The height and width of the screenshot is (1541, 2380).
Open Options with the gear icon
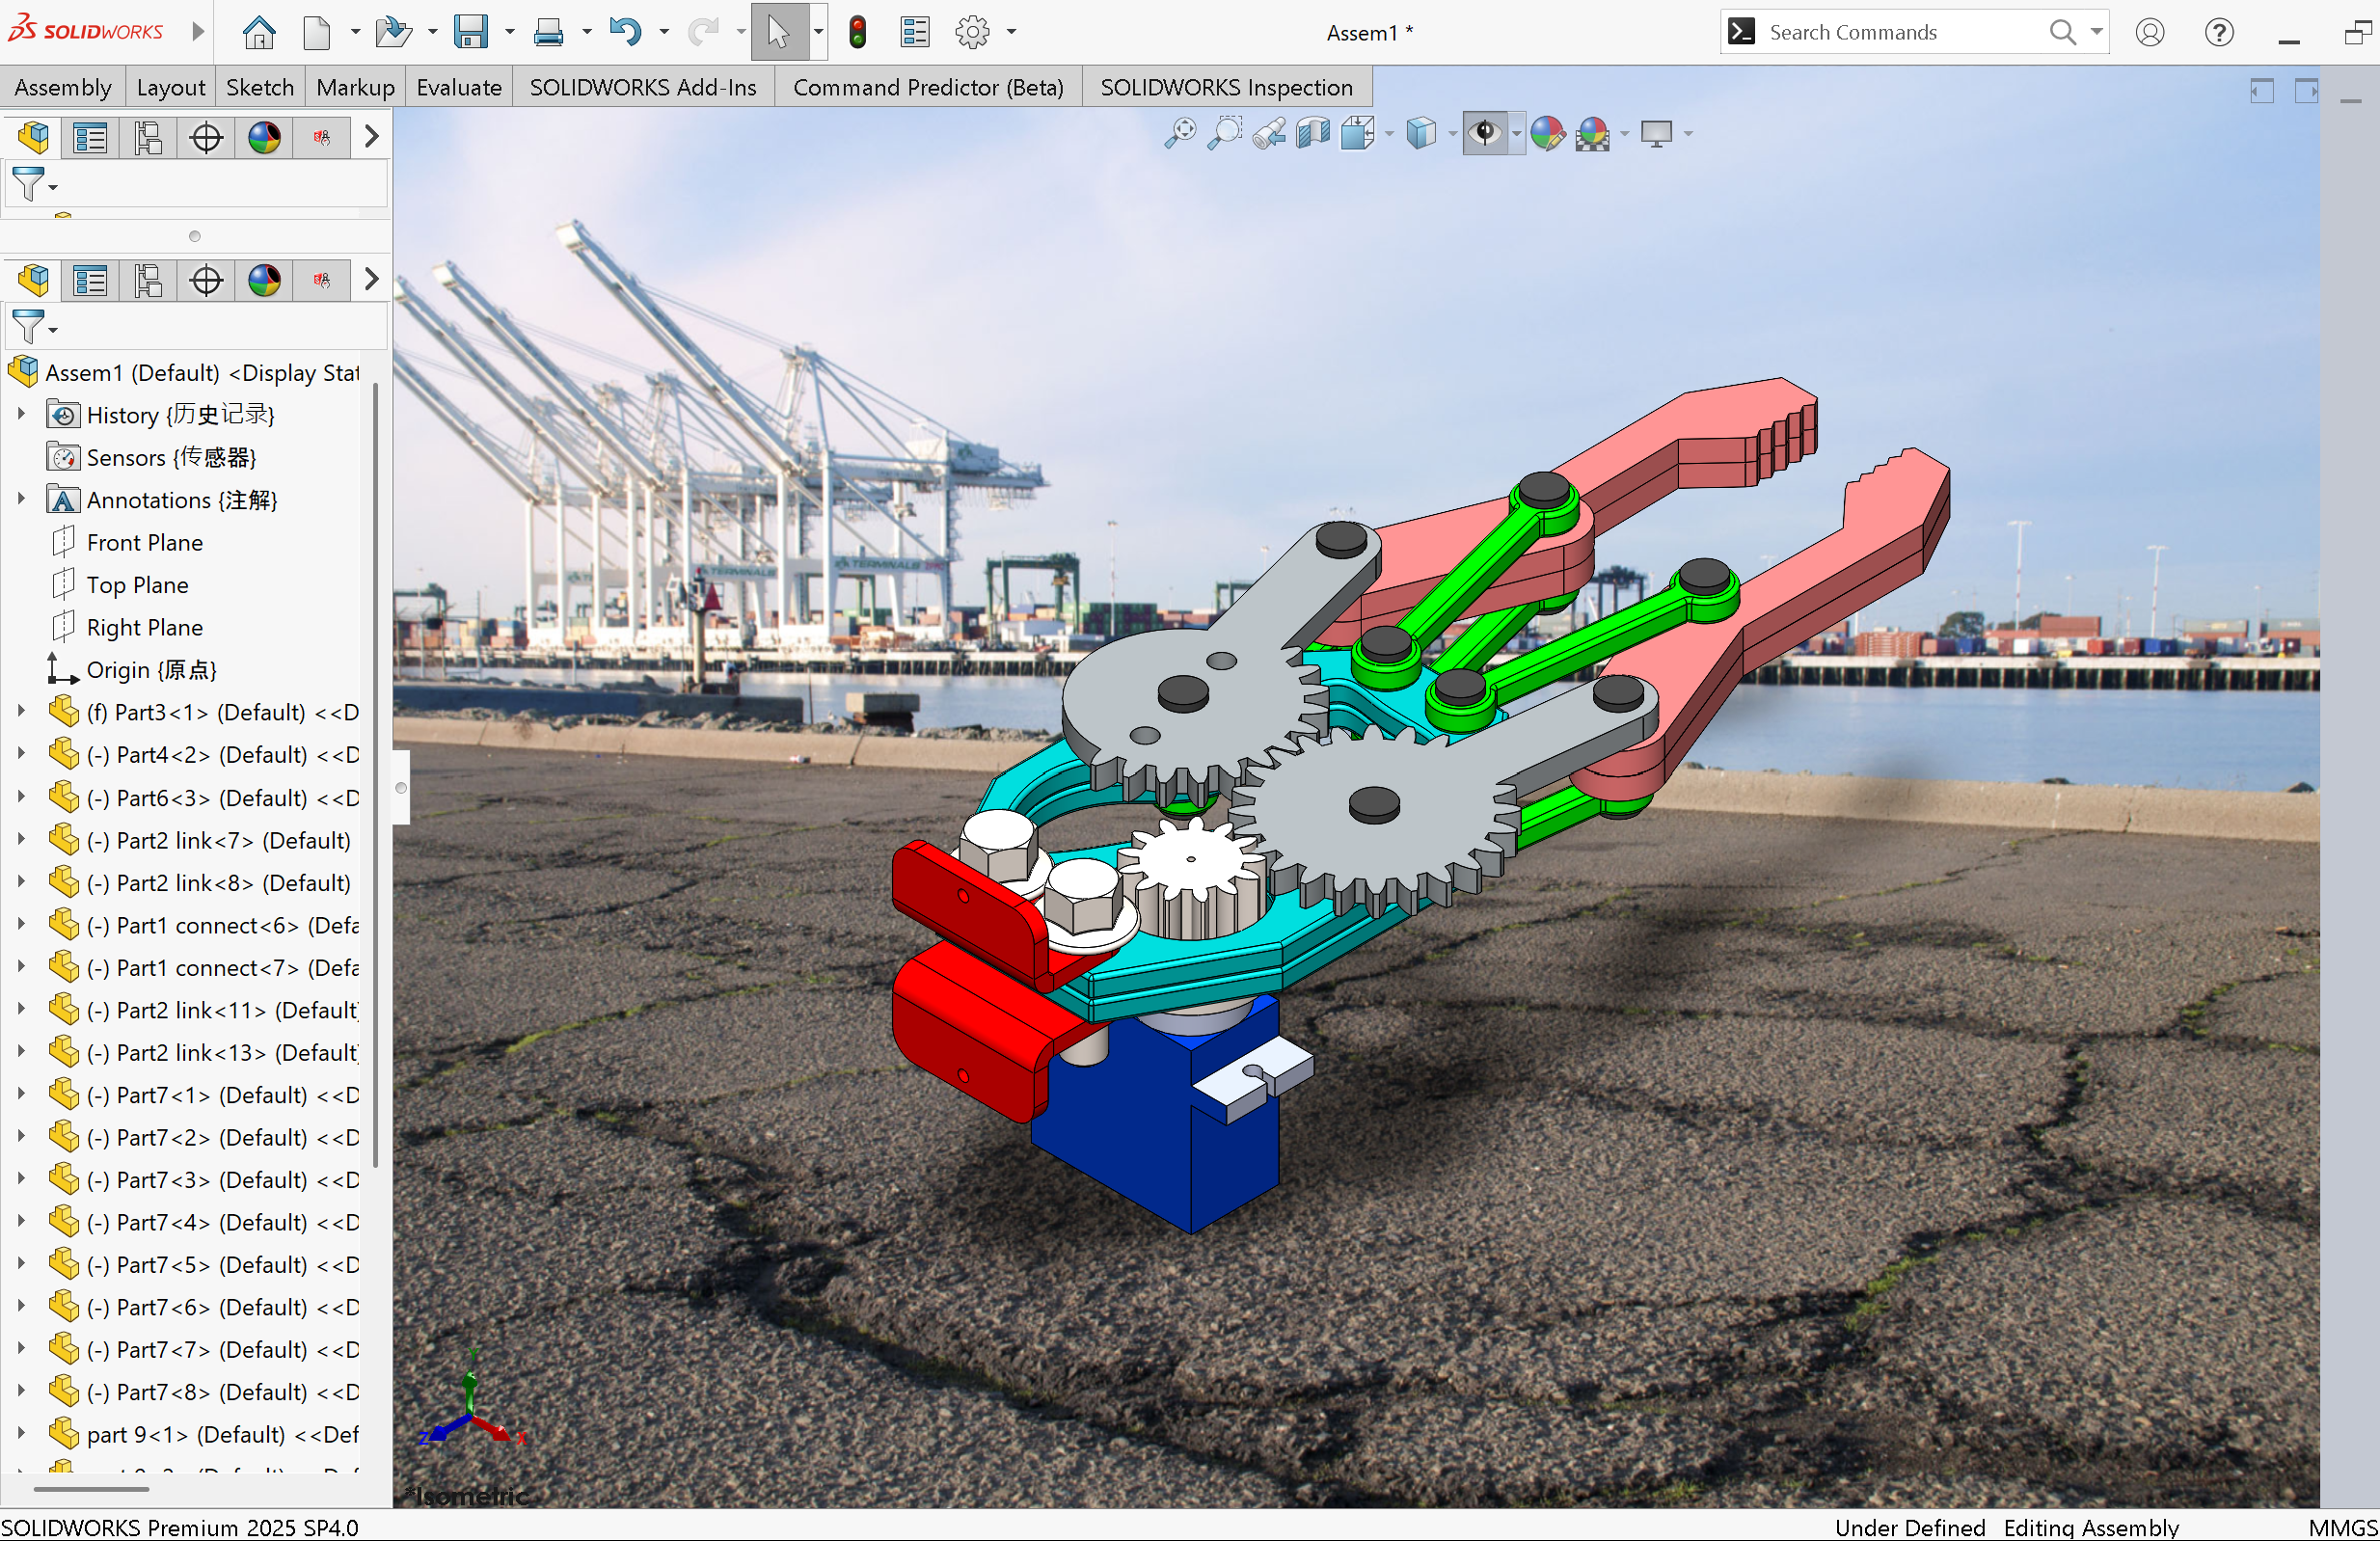click(x=973, y=32)
